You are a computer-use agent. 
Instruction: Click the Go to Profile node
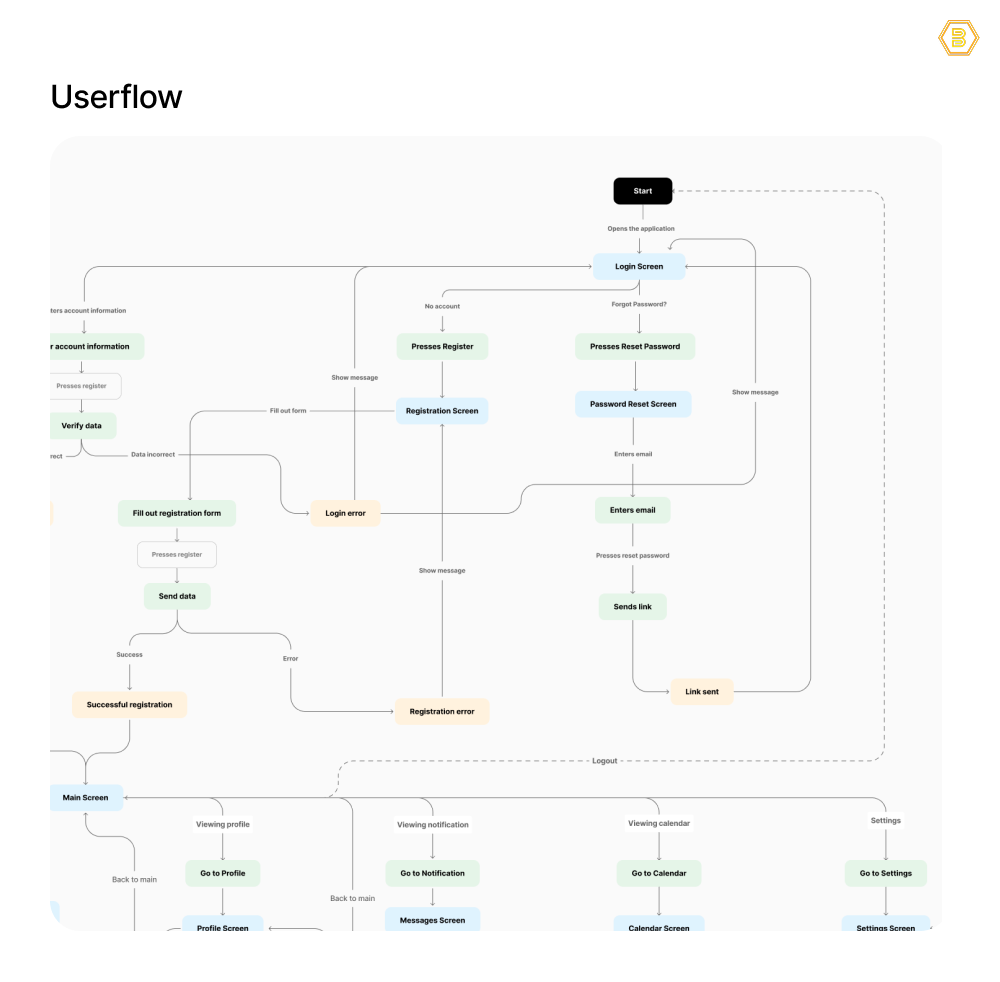coord(222,873)
